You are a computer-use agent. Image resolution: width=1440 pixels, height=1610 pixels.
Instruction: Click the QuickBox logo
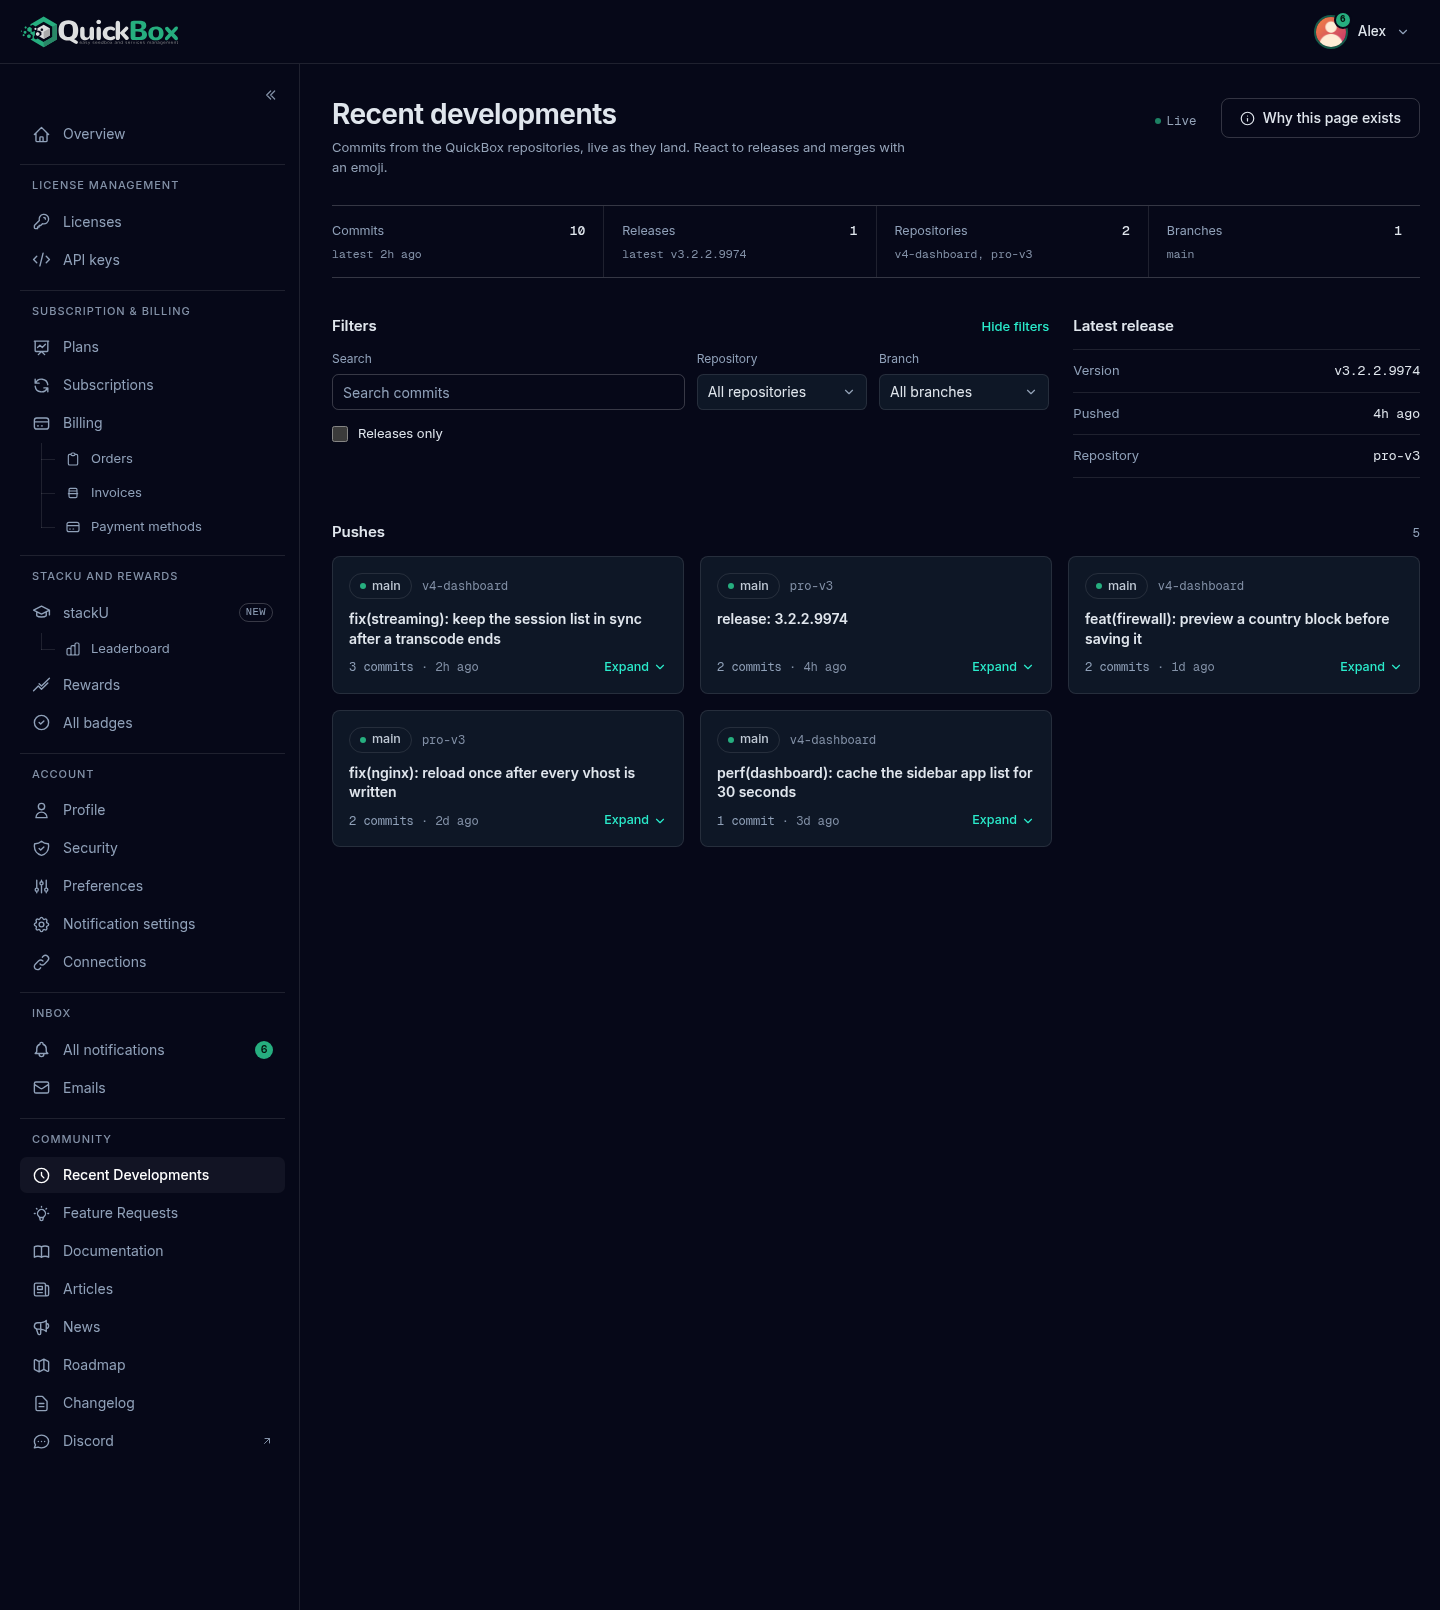point(101,32)
